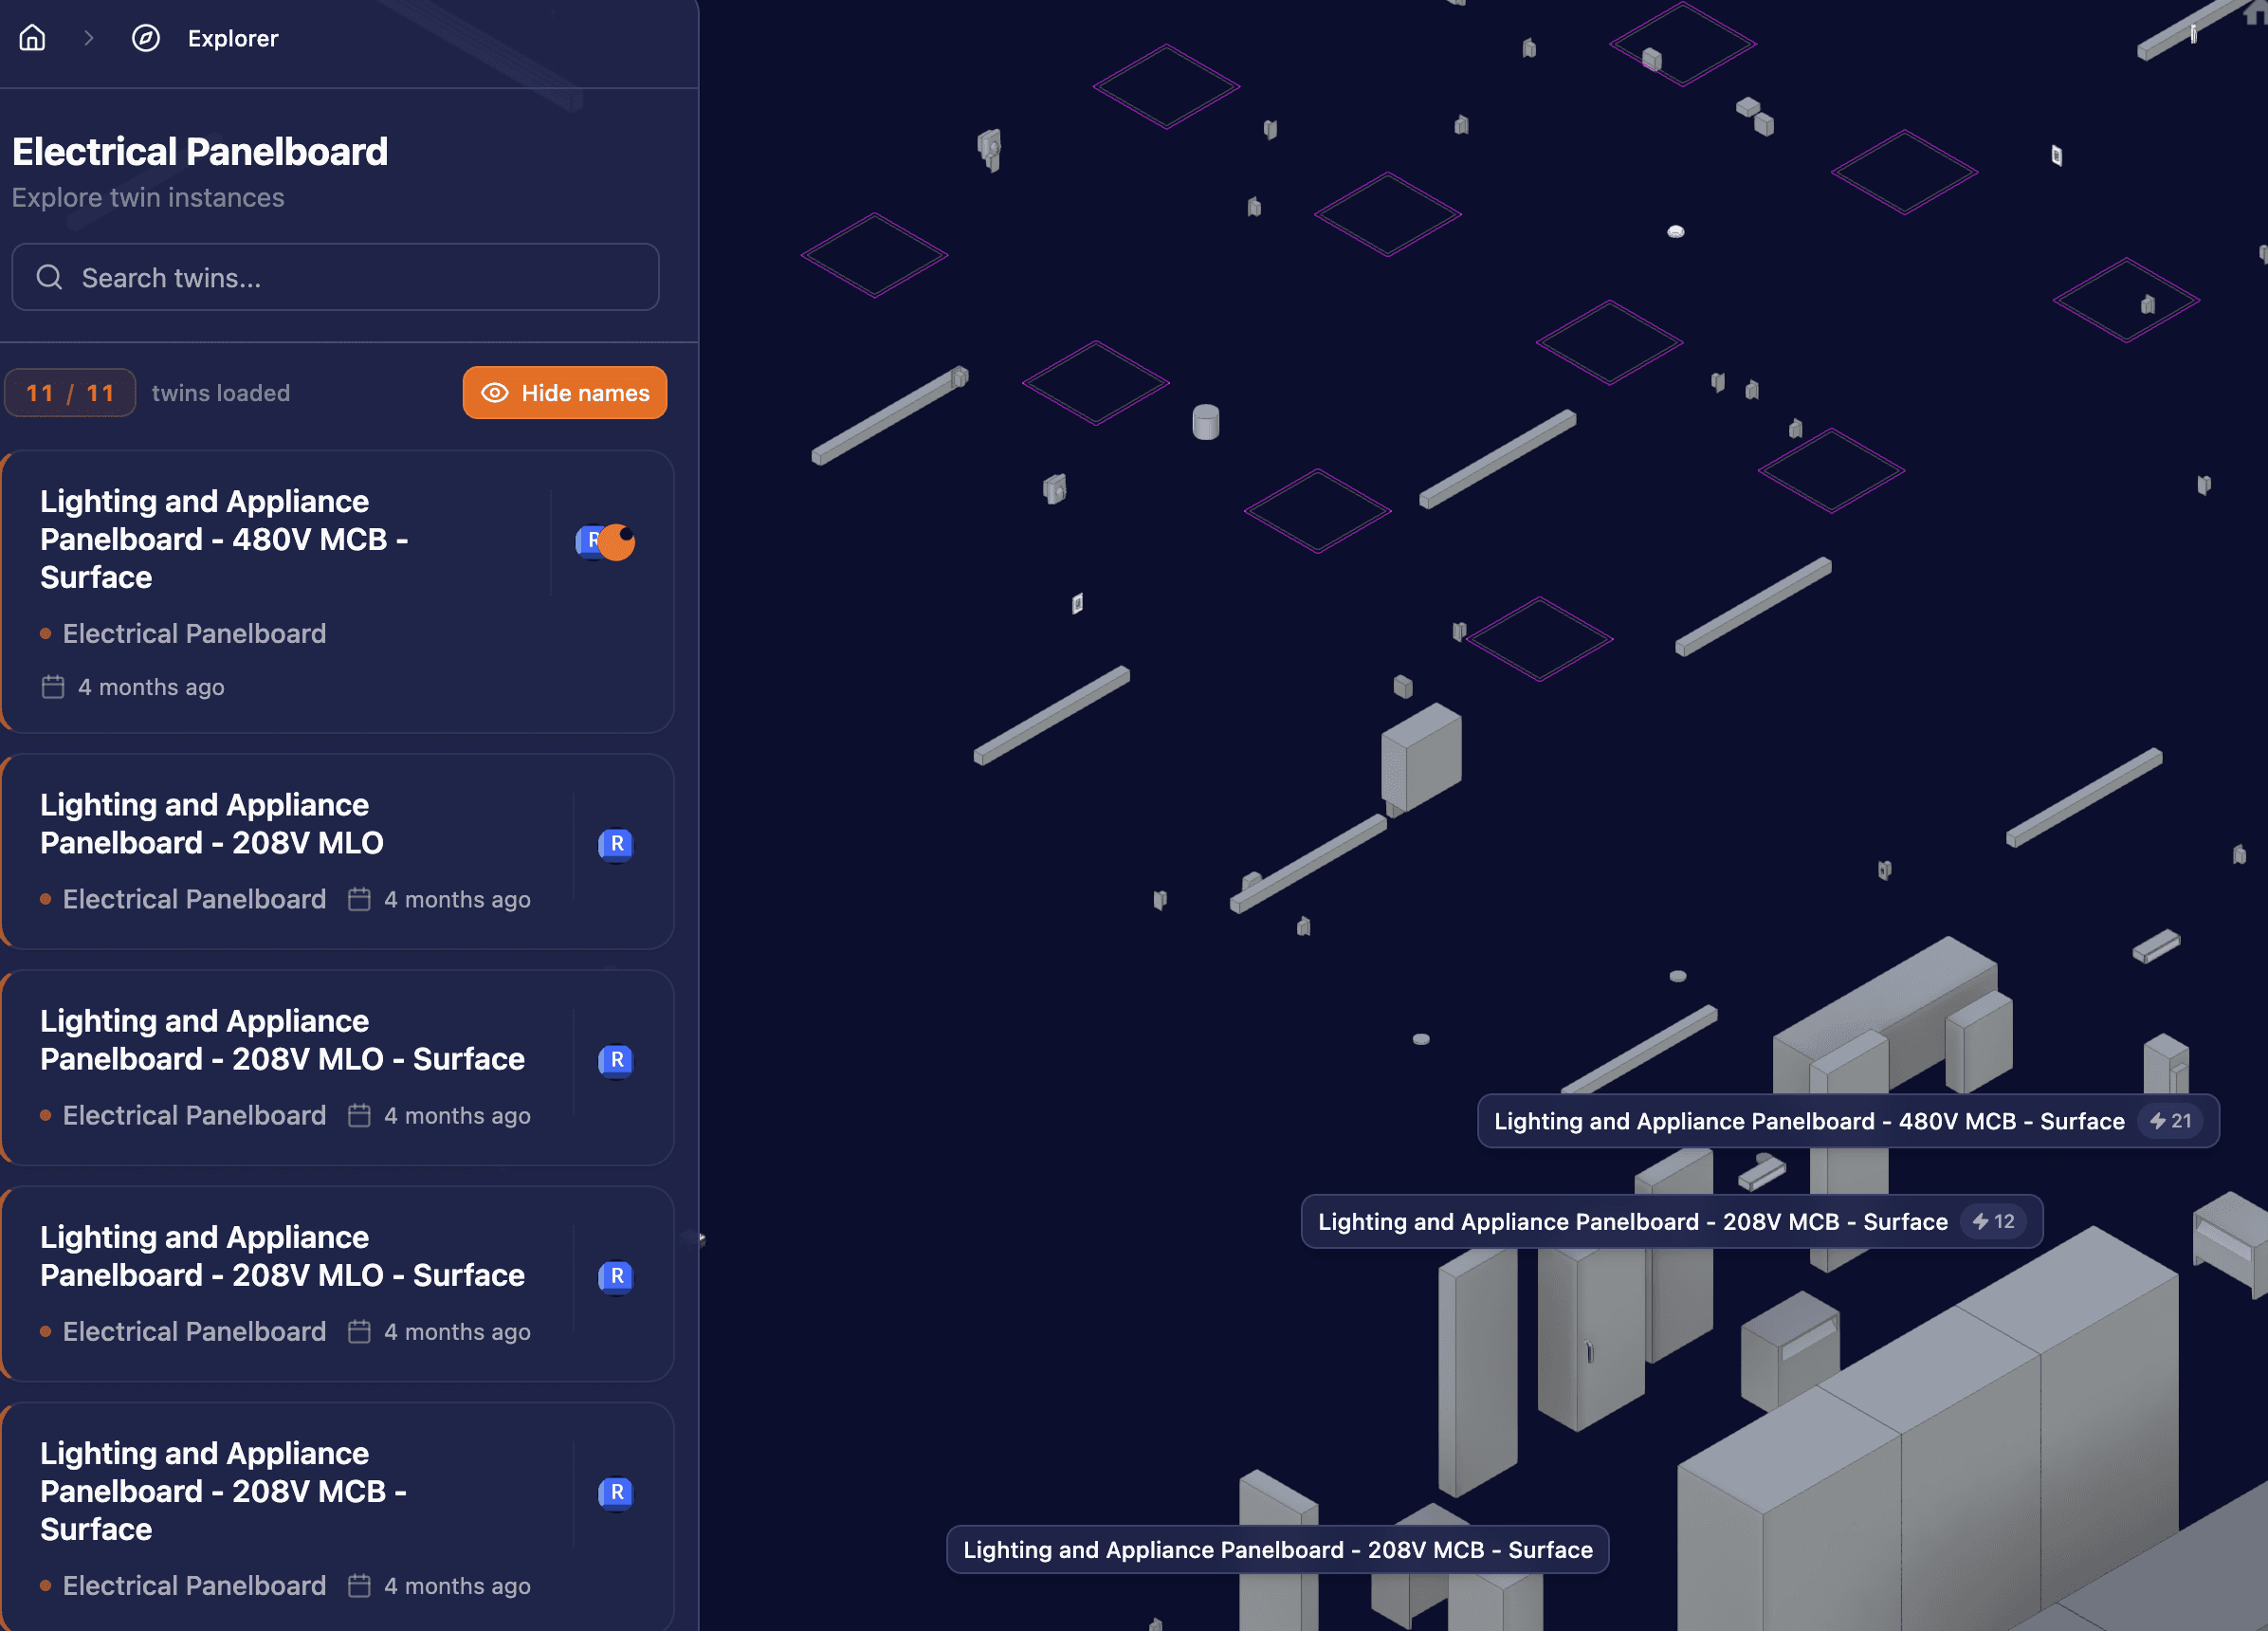This screenshot has height=1631, width=2268.
Task: Click the panel collapse handle on sidebar edge
Action: (699, 1239)
